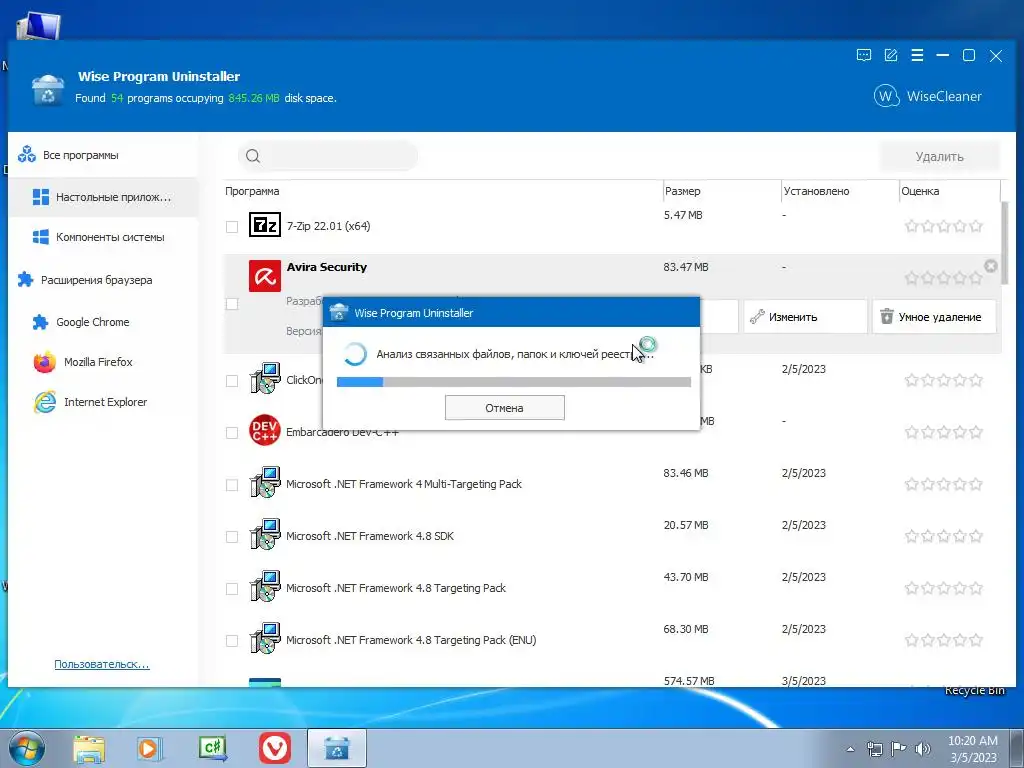
Task: Rate .NET Framework 4.8 SDK with stars
Action: pos(944,536)
